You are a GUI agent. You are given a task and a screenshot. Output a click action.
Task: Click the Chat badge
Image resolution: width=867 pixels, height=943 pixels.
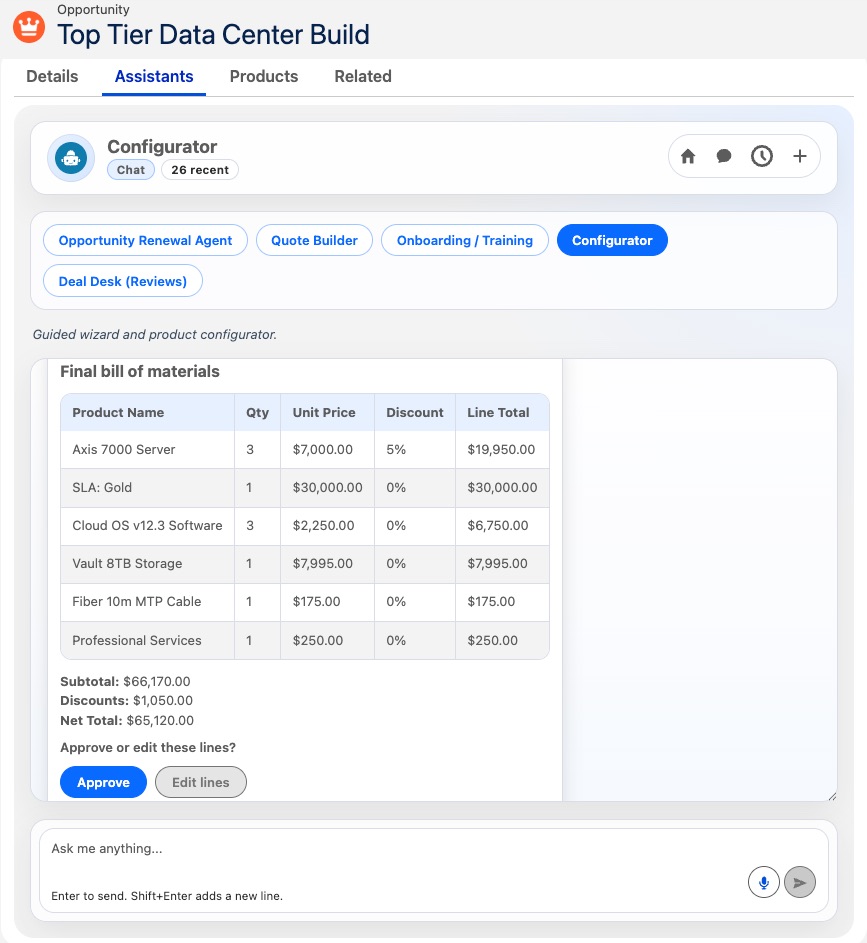pos(131,170)
